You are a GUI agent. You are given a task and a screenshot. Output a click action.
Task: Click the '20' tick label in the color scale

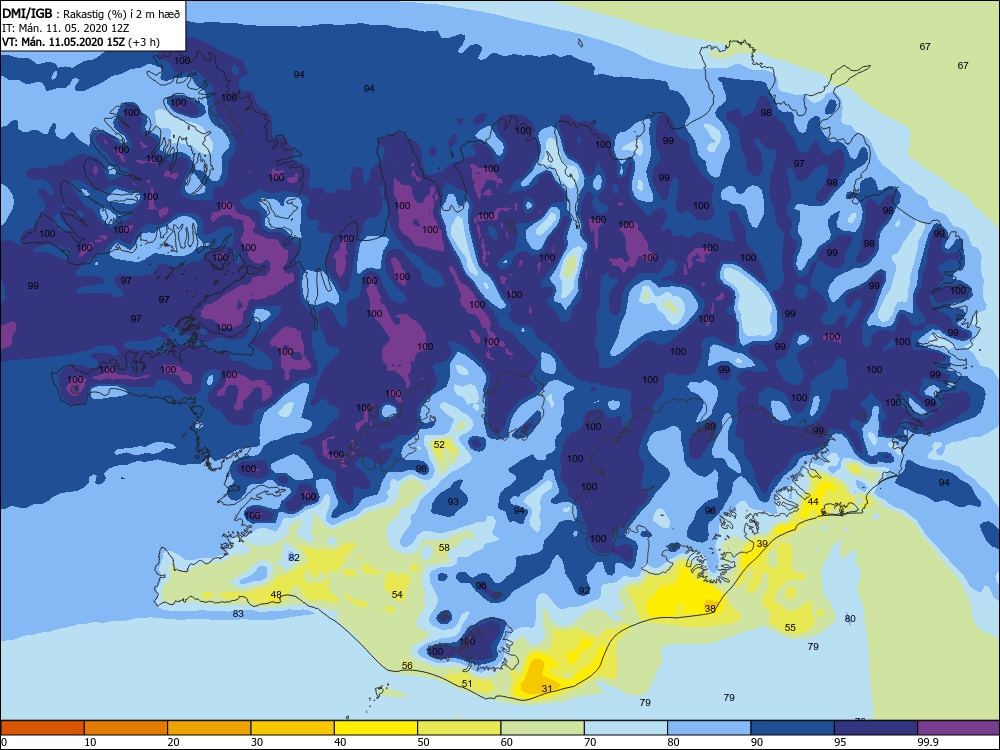(x=173, y=742)
